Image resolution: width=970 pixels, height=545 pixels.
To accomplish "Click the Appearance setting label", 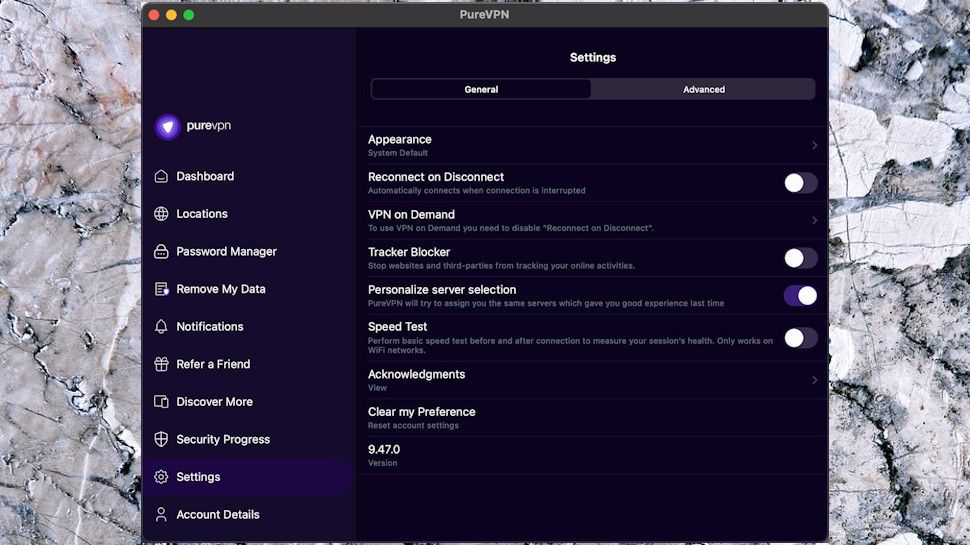I will [400, 140].
